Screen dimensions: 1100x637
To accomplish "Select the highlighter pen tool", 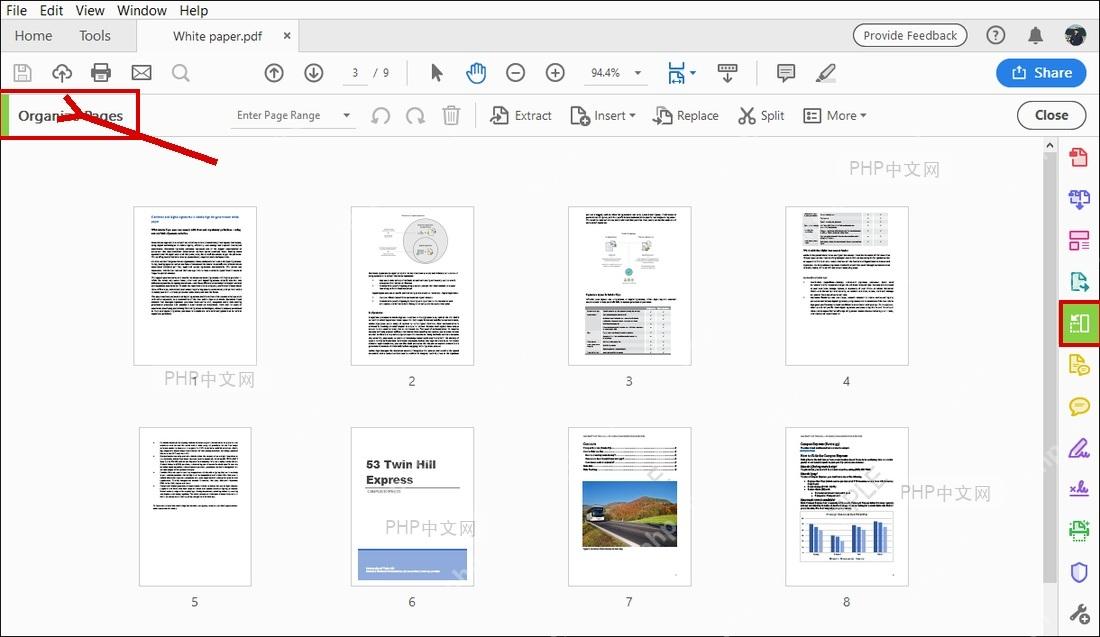I will coord(826,73).
